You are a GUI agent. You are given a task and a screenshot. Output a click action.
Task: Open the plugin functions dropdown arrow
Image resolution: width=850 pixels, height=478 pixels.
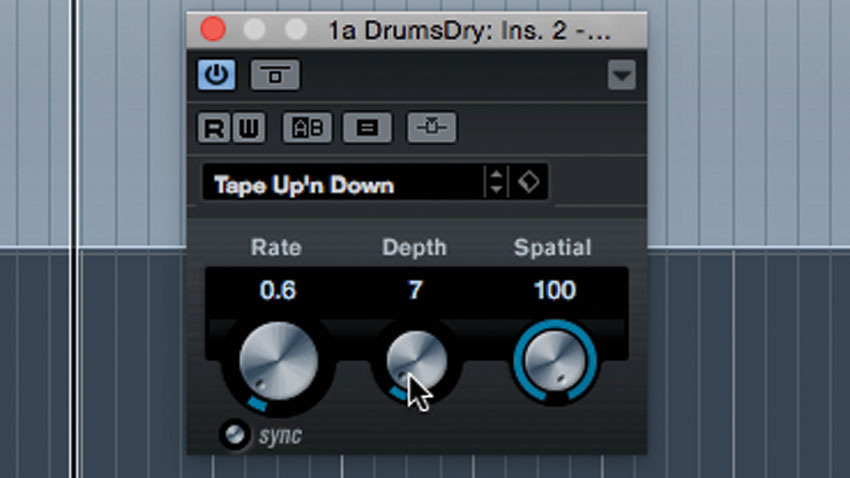pyautogui.click(x=622, y=75)
